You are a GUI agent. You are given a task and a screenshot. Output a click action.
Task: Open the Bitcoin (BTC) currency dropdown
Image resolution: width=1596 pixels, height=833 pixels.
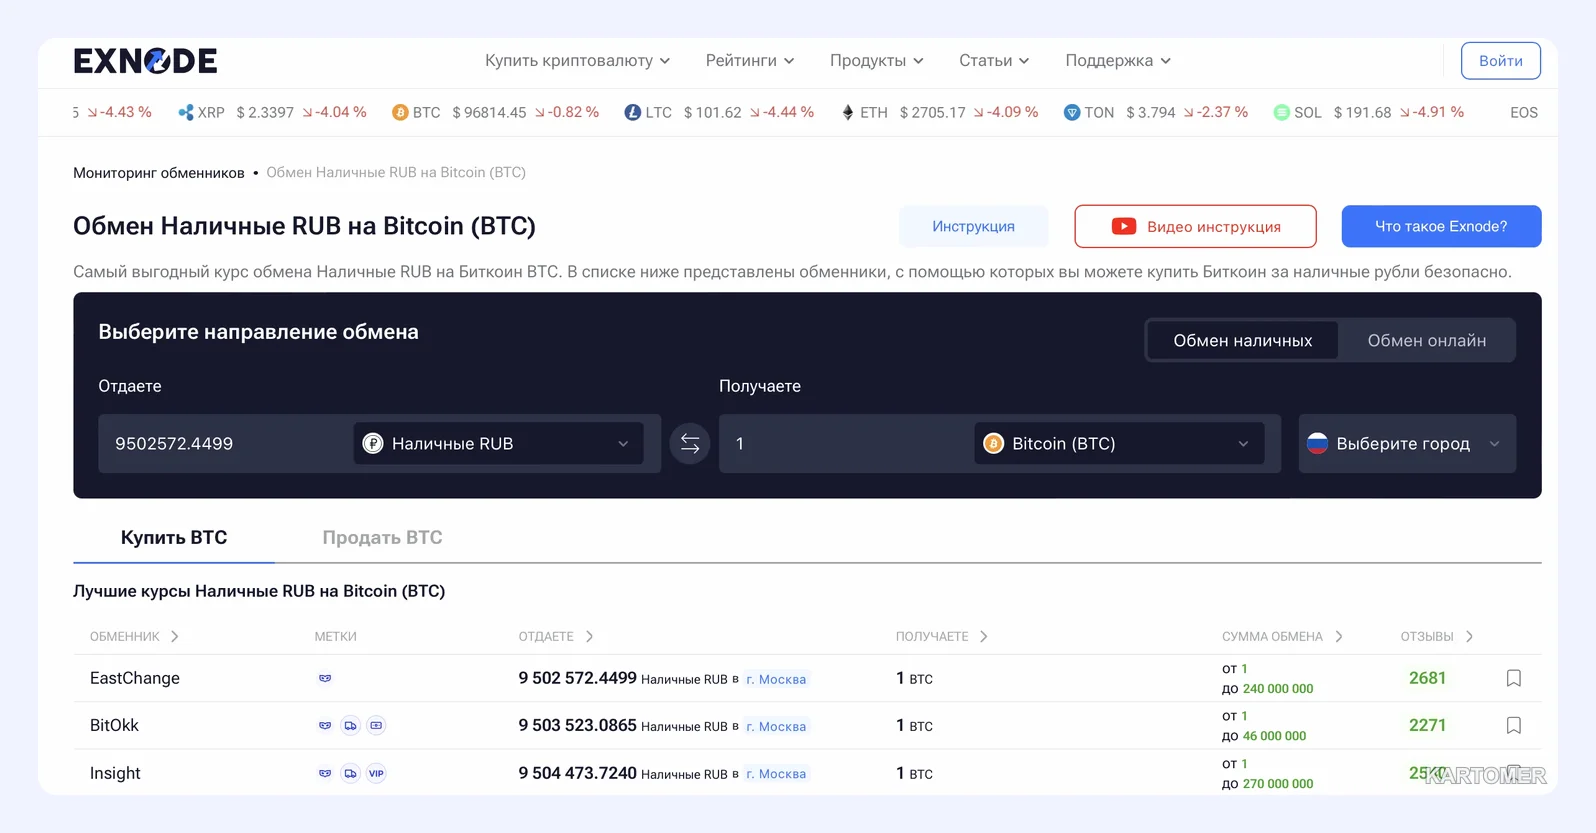1119,444
